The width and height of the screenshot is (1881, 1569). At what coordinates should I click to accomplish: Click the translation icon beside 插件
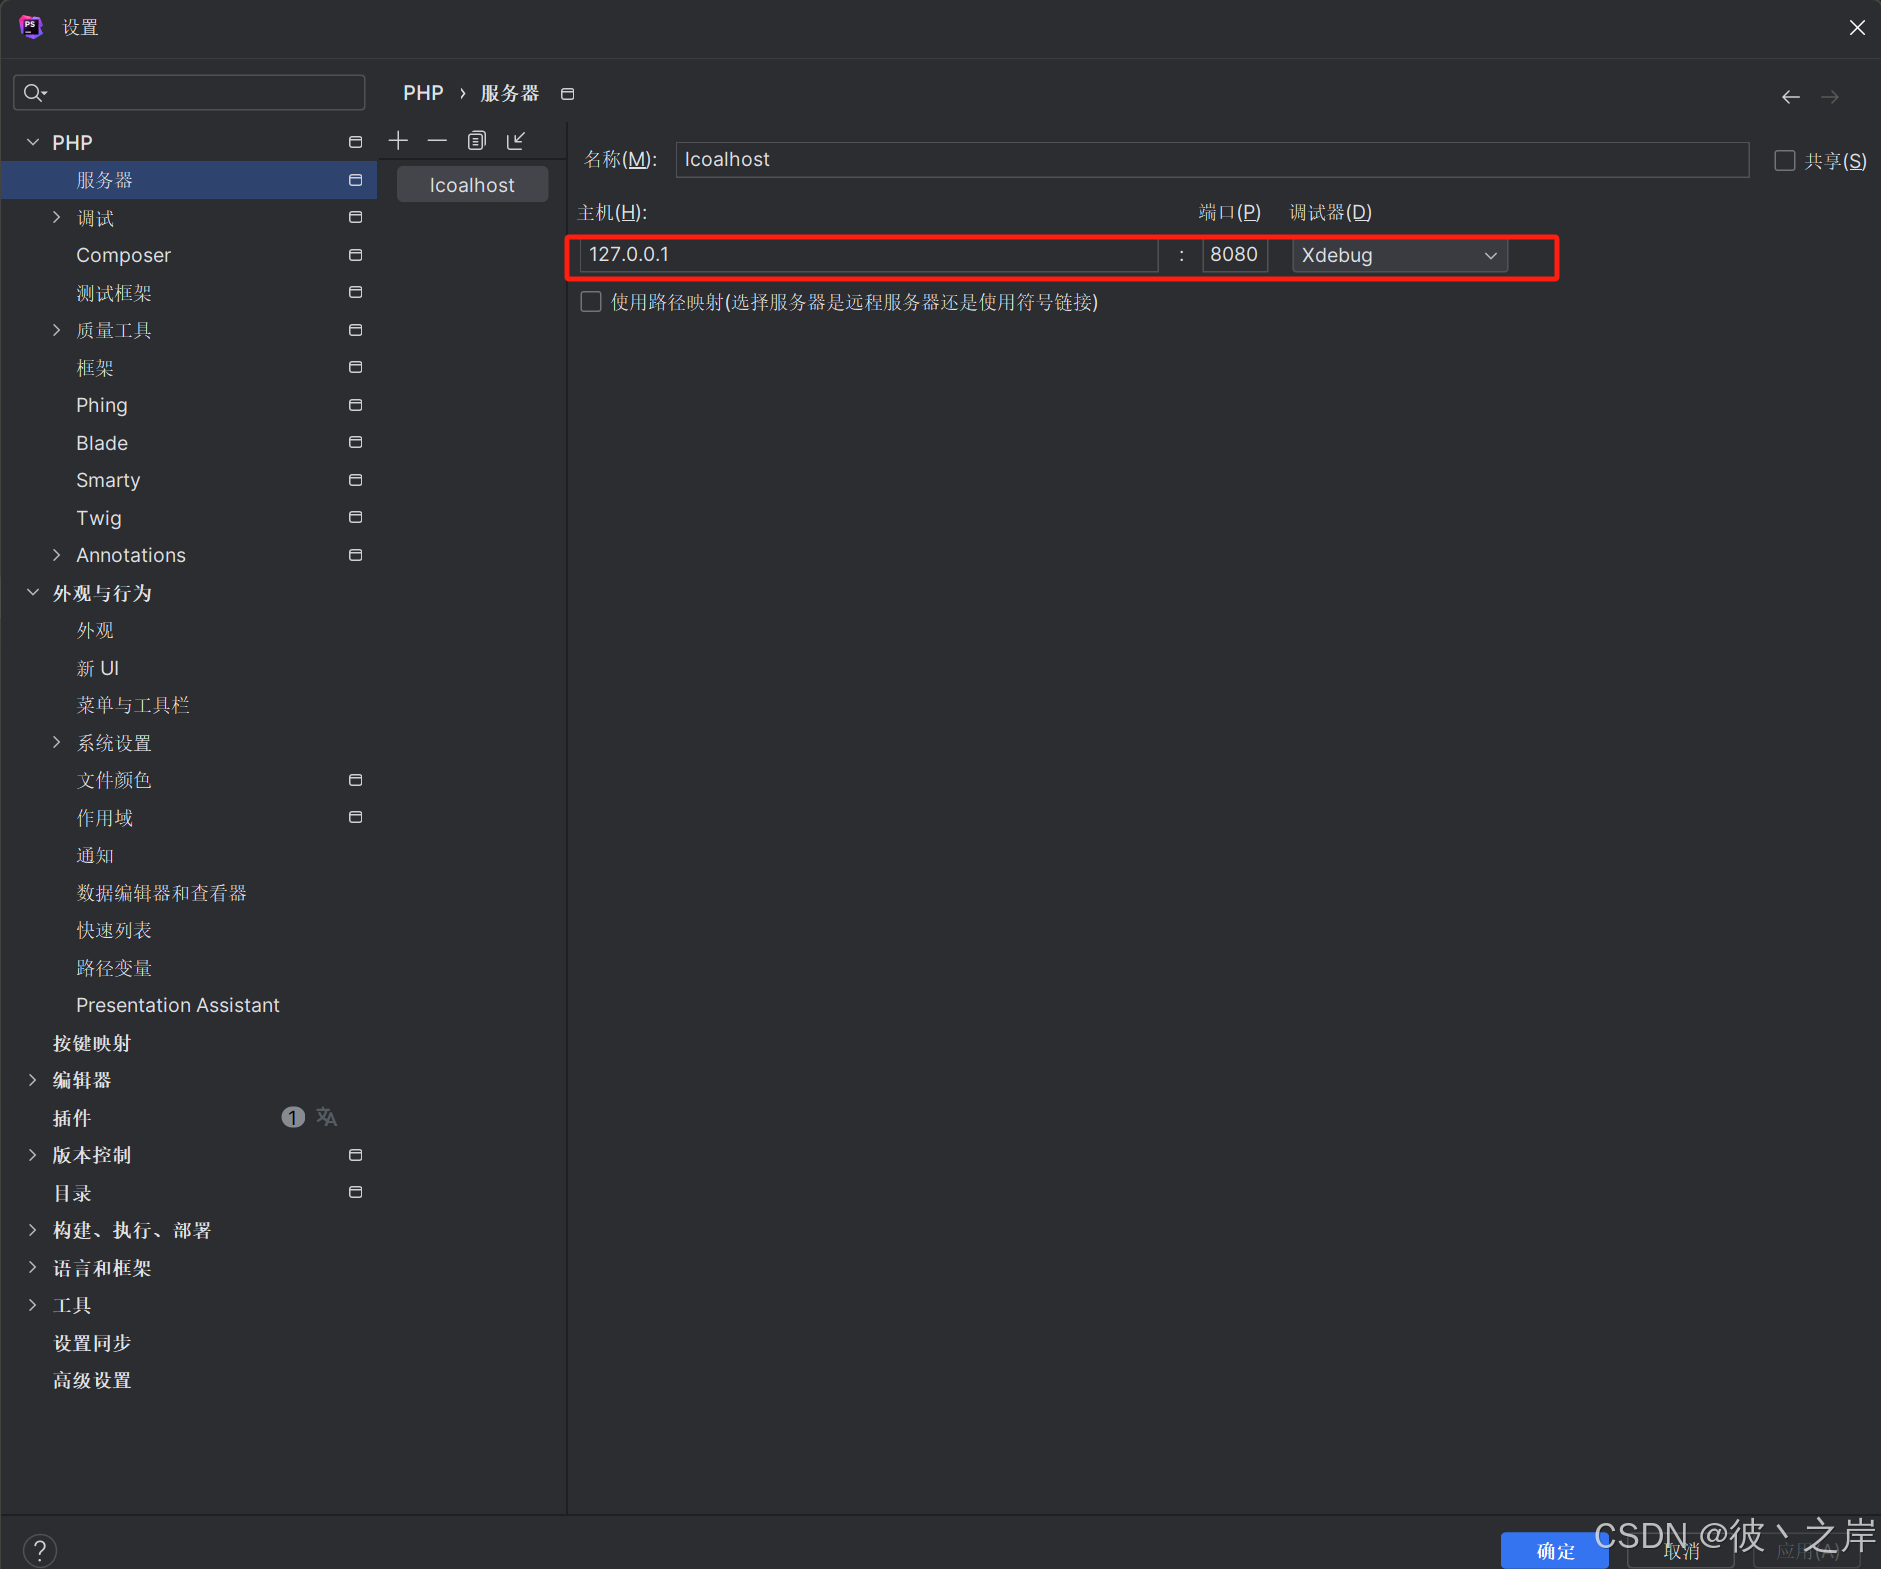[324, 1116]
